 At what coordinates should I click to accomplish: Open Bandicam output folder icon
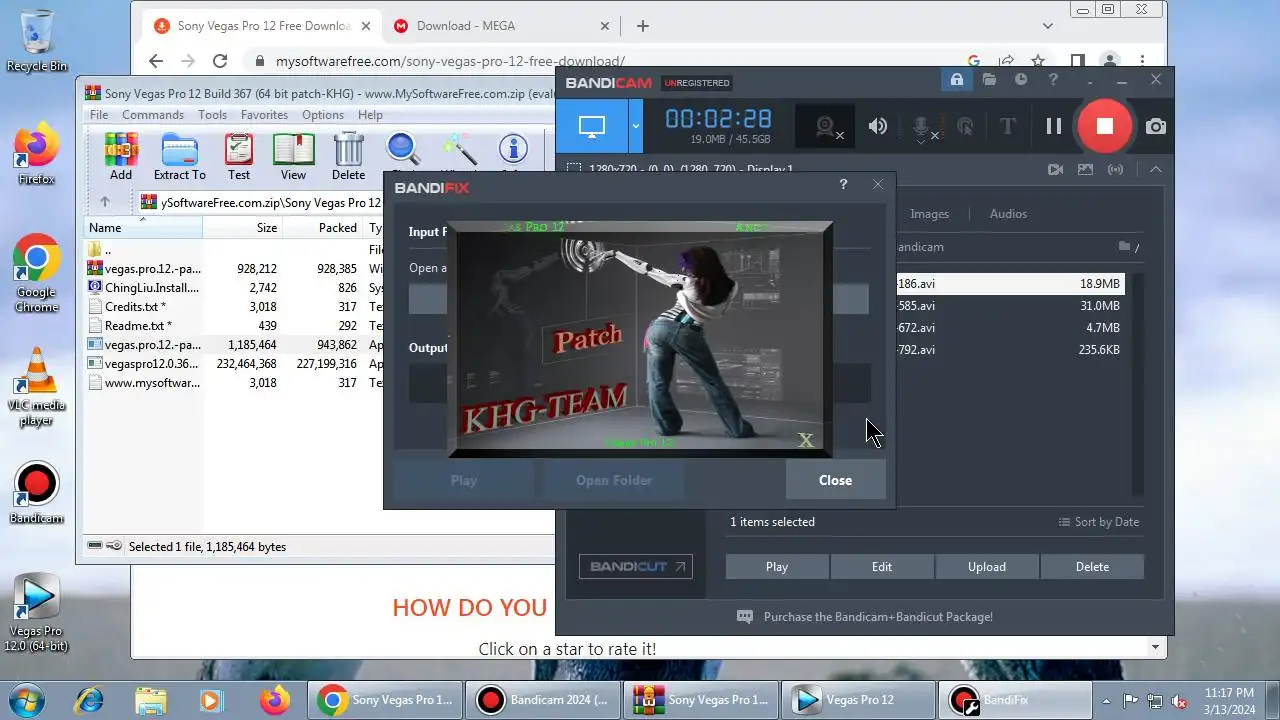(x=989, y=80)
